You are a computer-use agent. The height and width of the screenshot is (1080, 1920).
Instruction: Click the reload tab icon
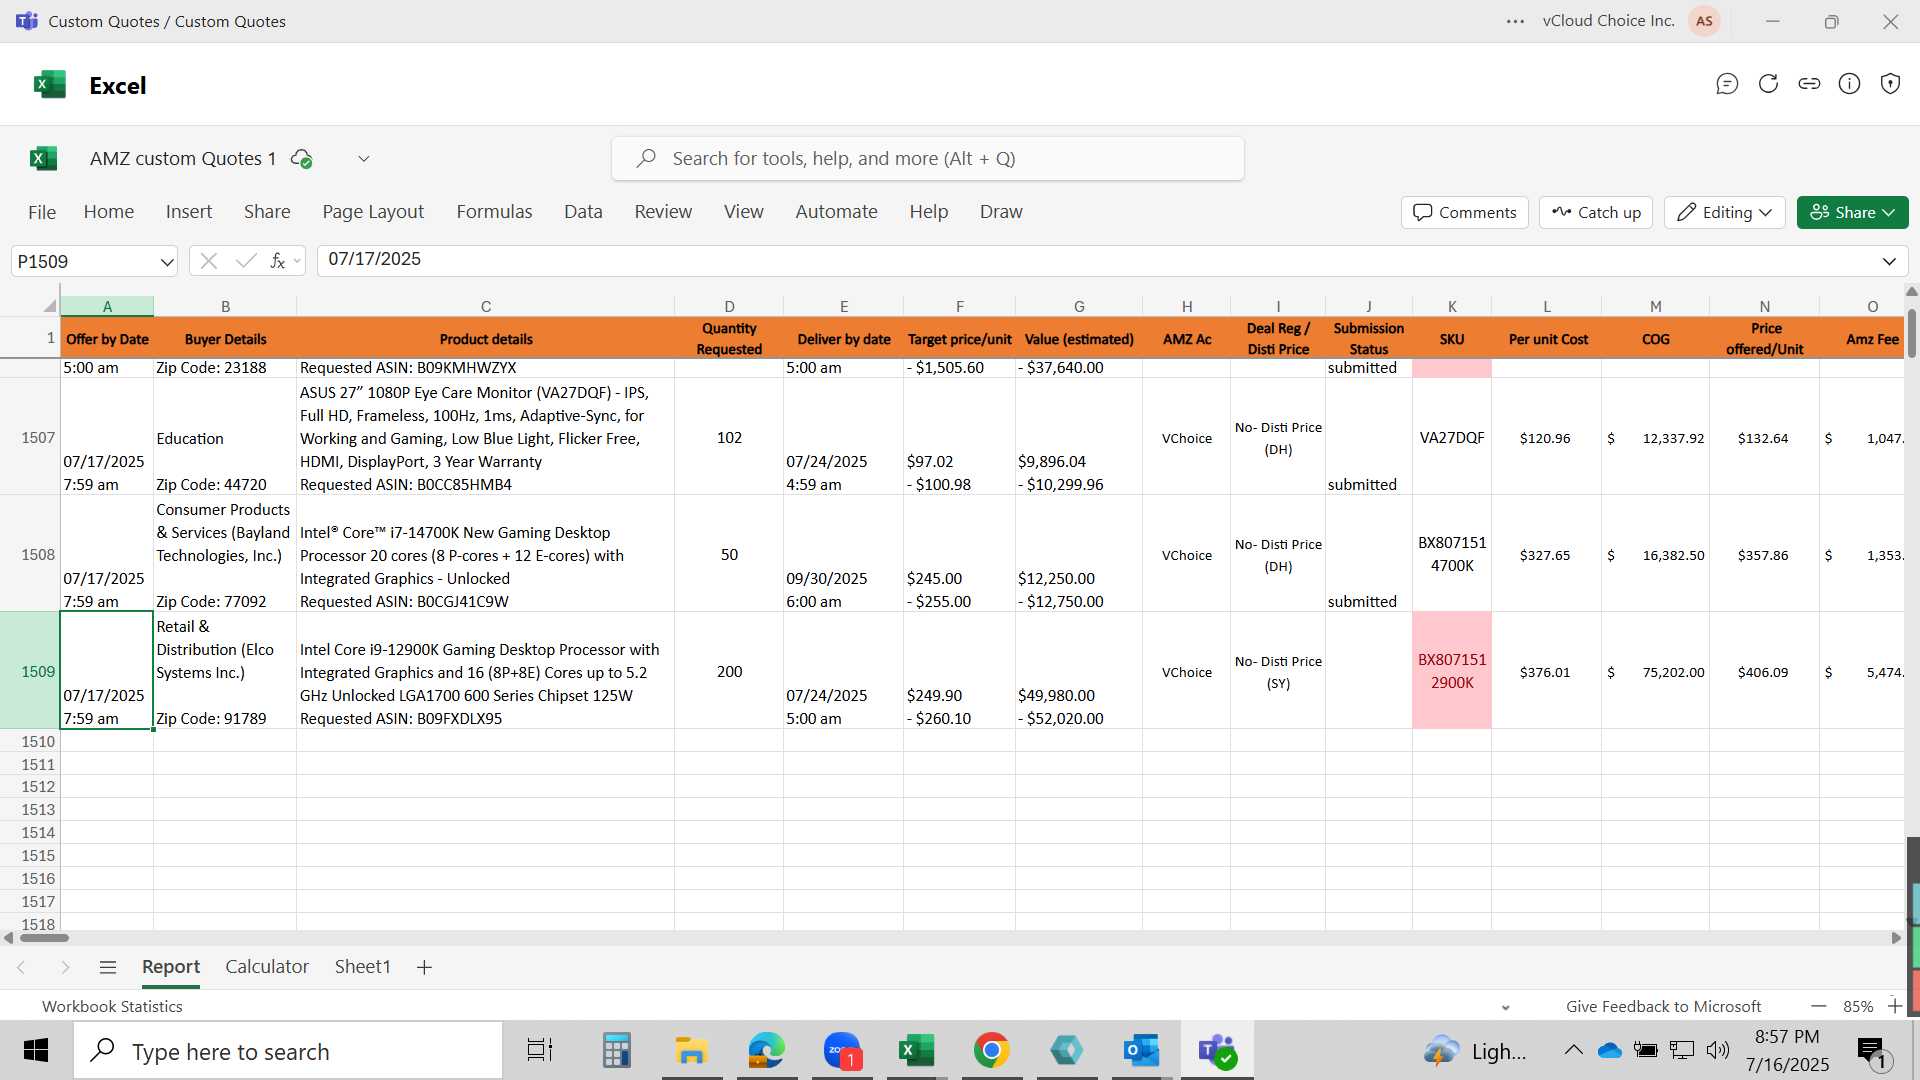click(1768, 84)
